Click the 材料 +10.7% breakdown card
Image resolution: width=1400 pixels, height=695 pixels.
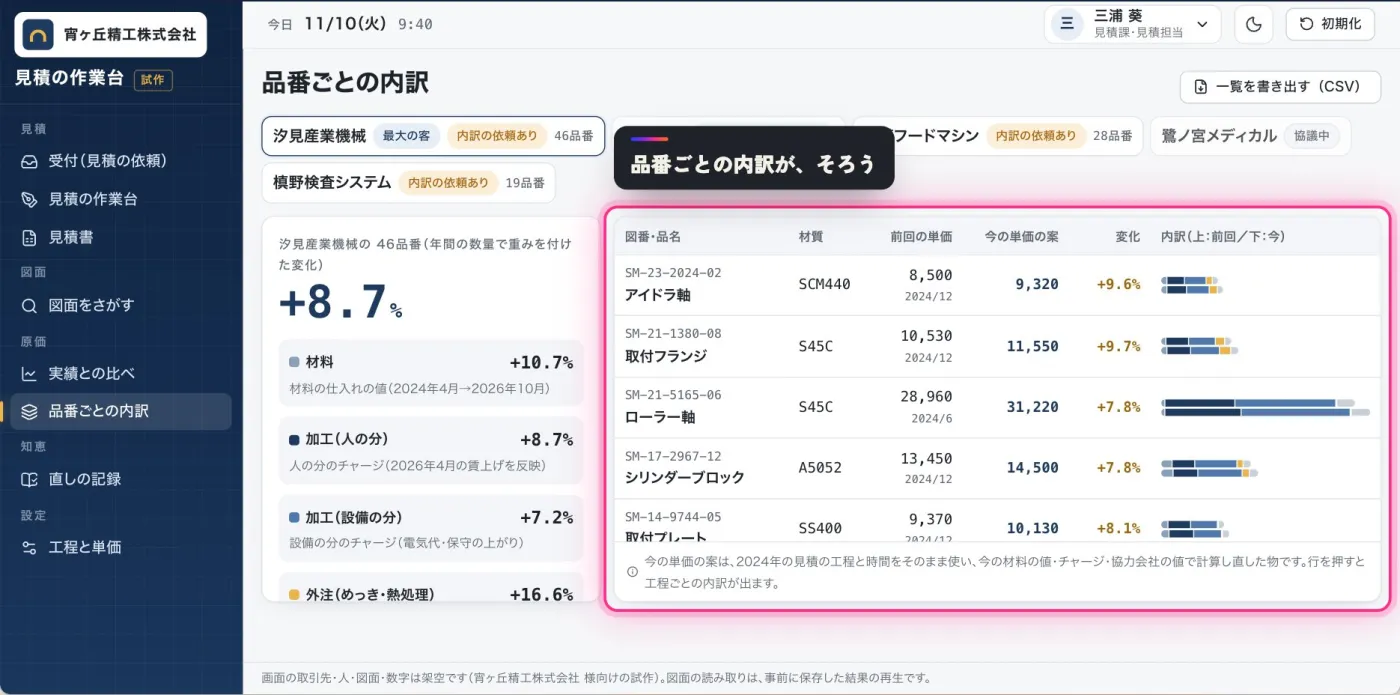[x=431, y=373]
